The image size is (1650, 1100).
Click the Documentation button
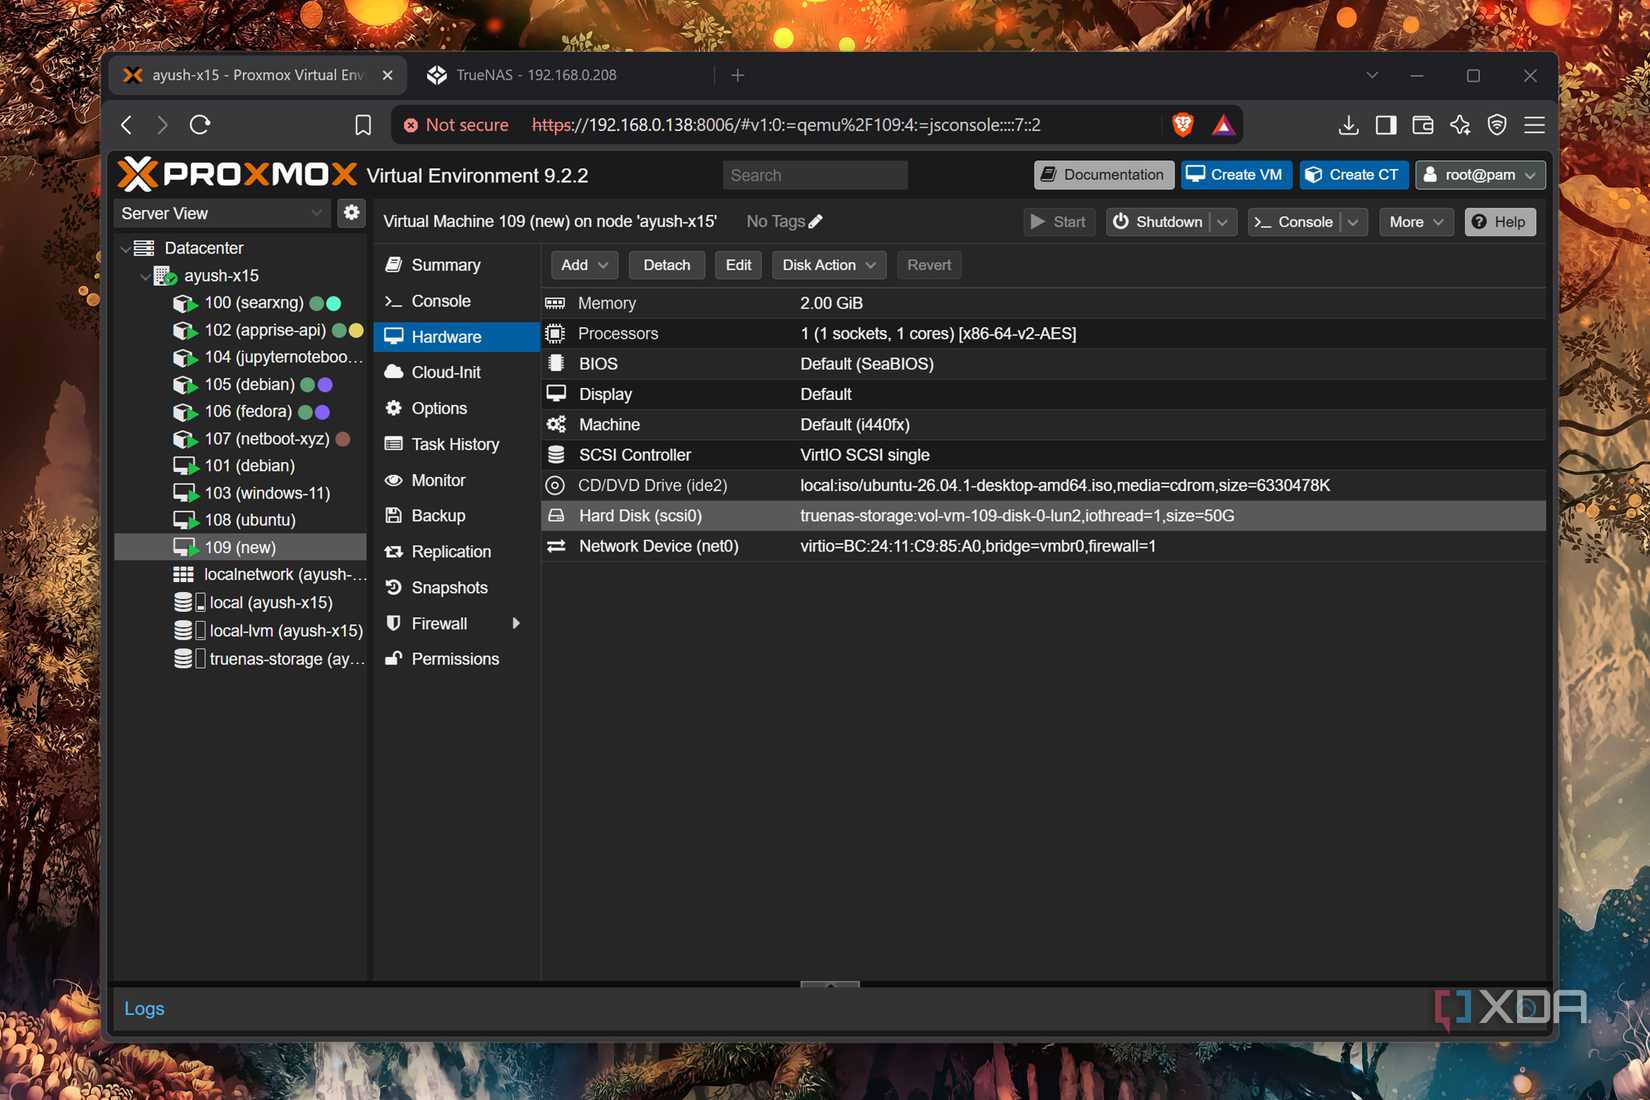click(1103, 175)
